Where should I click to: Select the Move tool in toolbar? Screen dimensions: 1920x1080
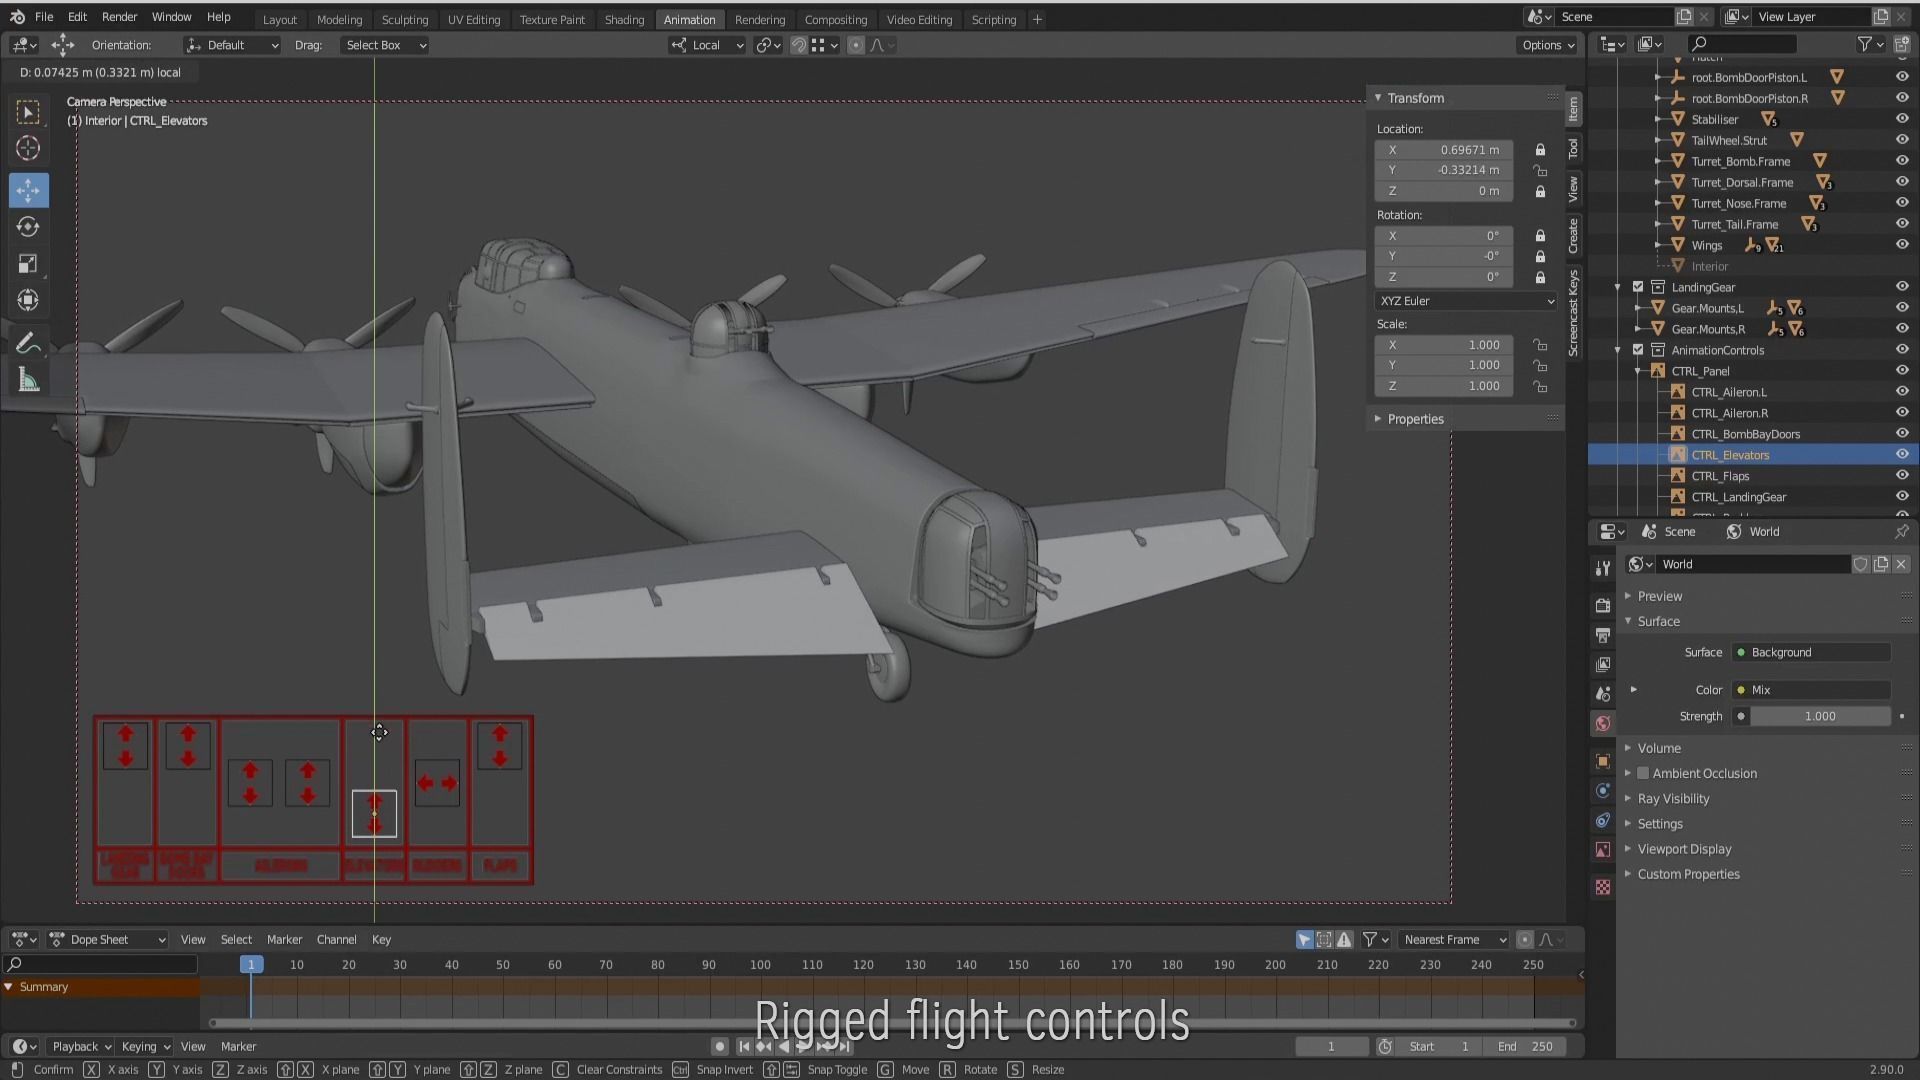[28, 190]
